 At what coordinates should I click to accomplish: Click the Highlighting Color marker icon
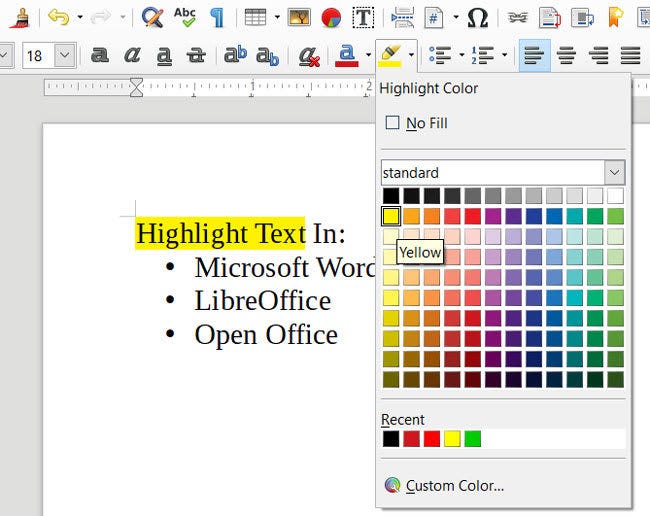tap(390, 56)
